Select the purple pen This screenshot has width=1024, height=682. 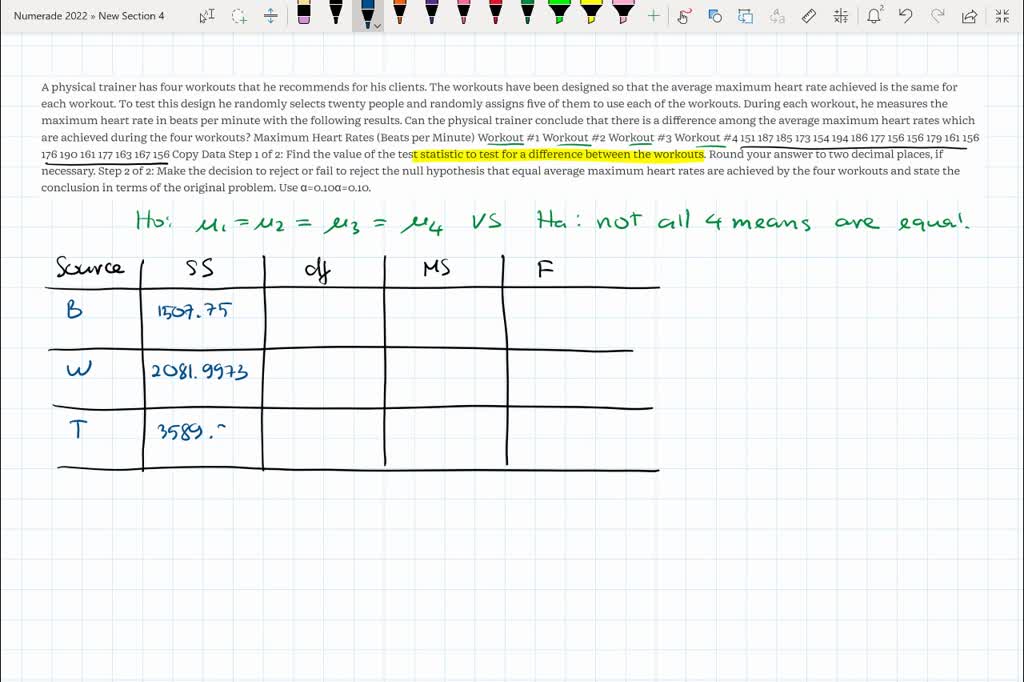click(x=432, y=13)
